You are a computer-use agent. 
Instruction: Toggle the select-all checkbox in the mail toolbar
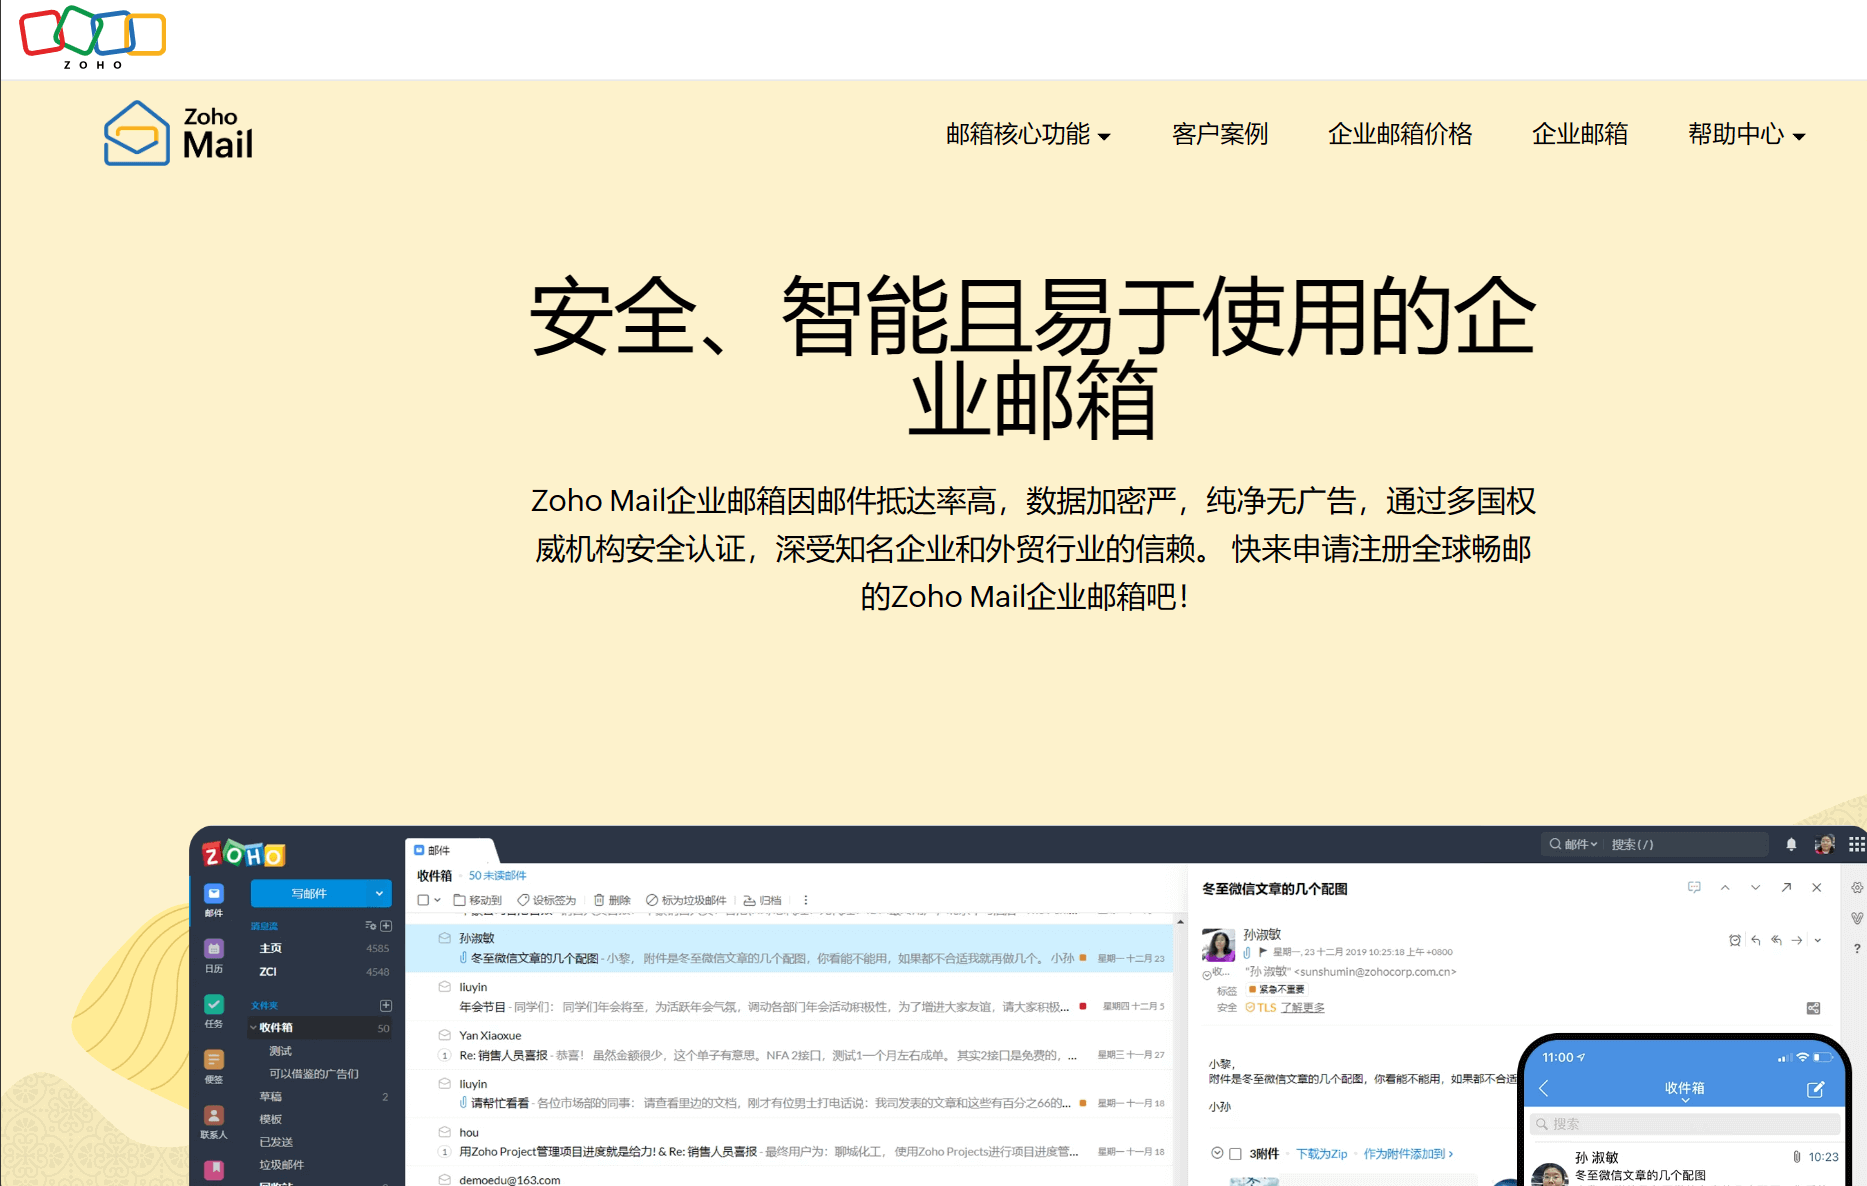click(x=424, y=899)
